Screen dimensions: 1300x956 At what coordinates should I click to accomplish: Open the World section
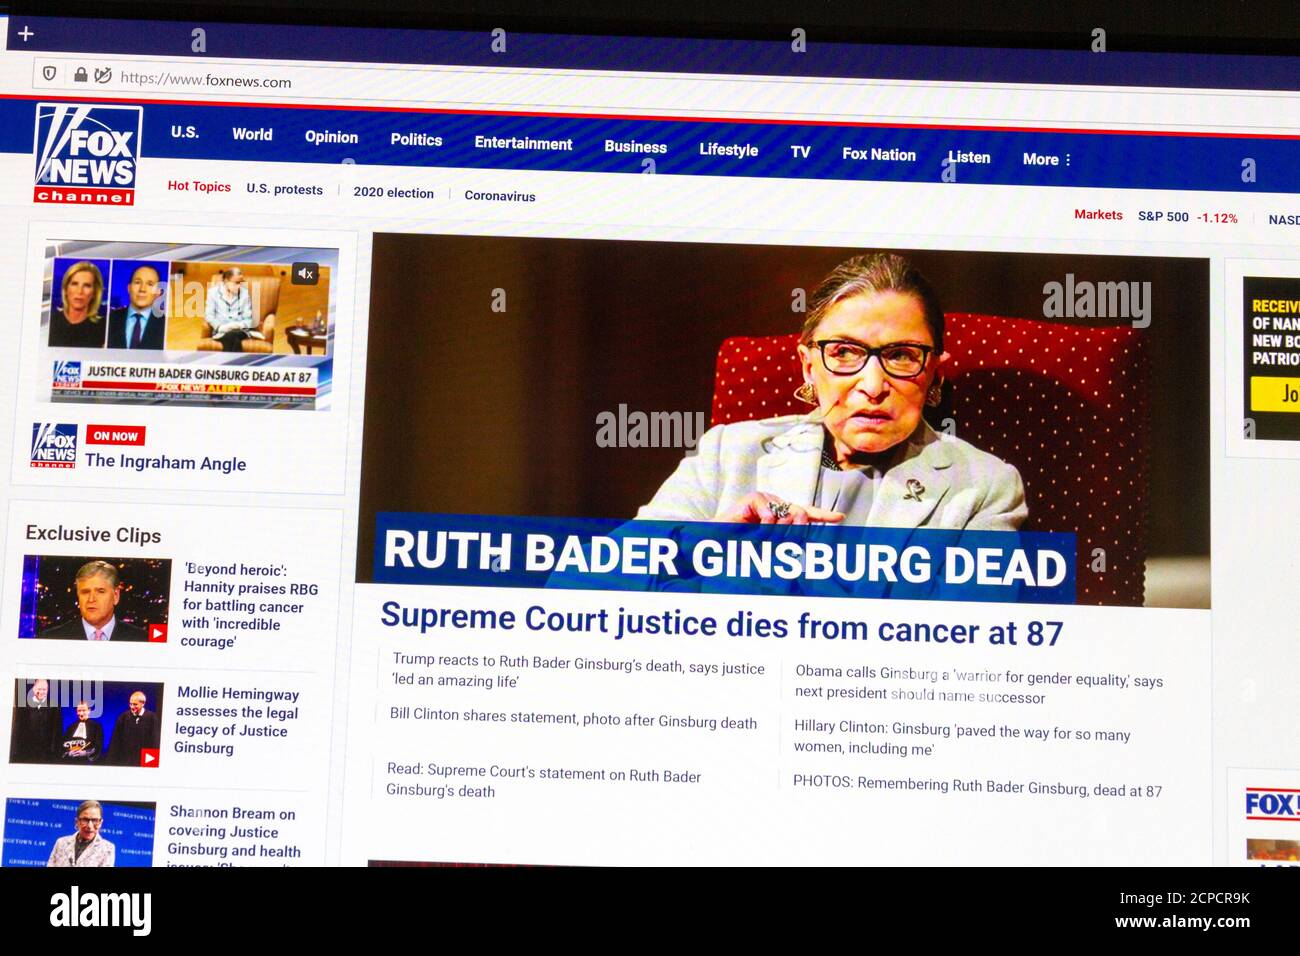252,134
